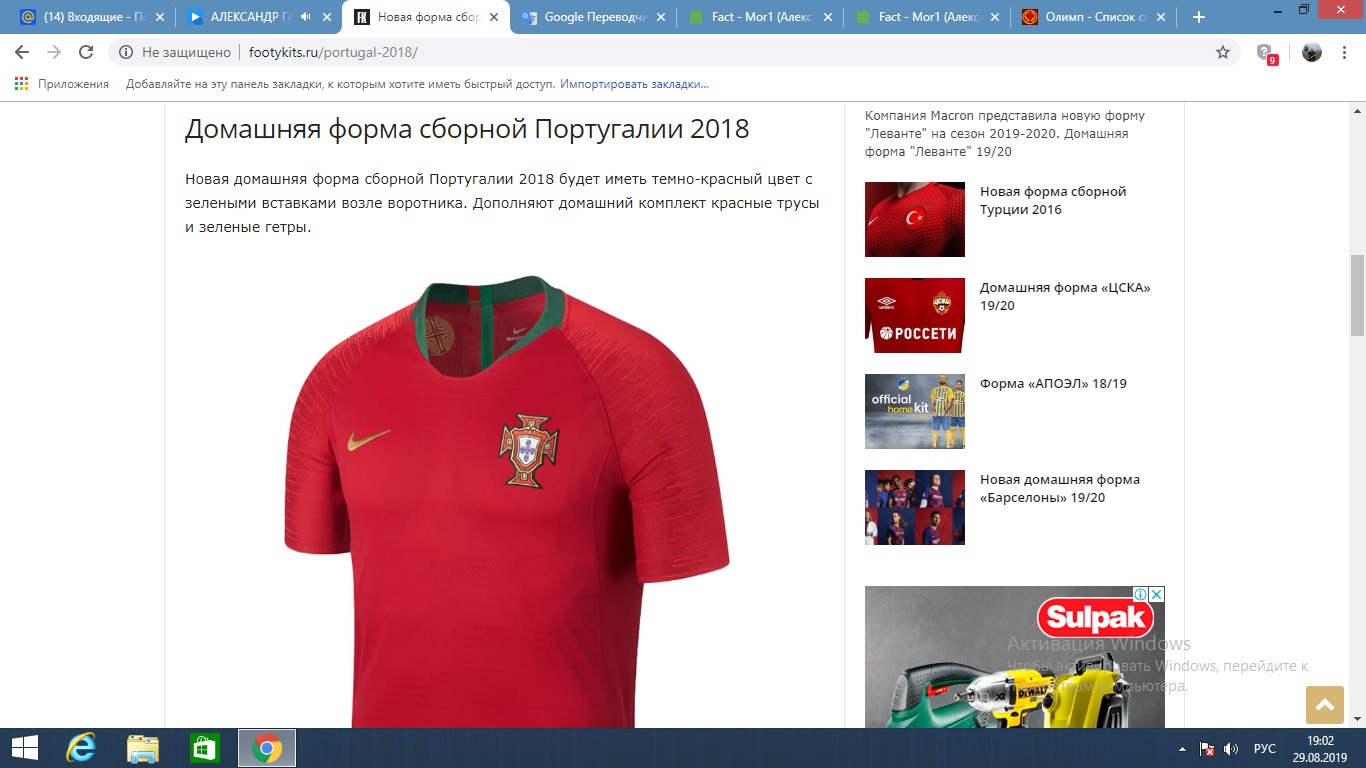Click the APOEL 'official home kit' thumbnail
Screen dimensions: 1366x768
915,411
